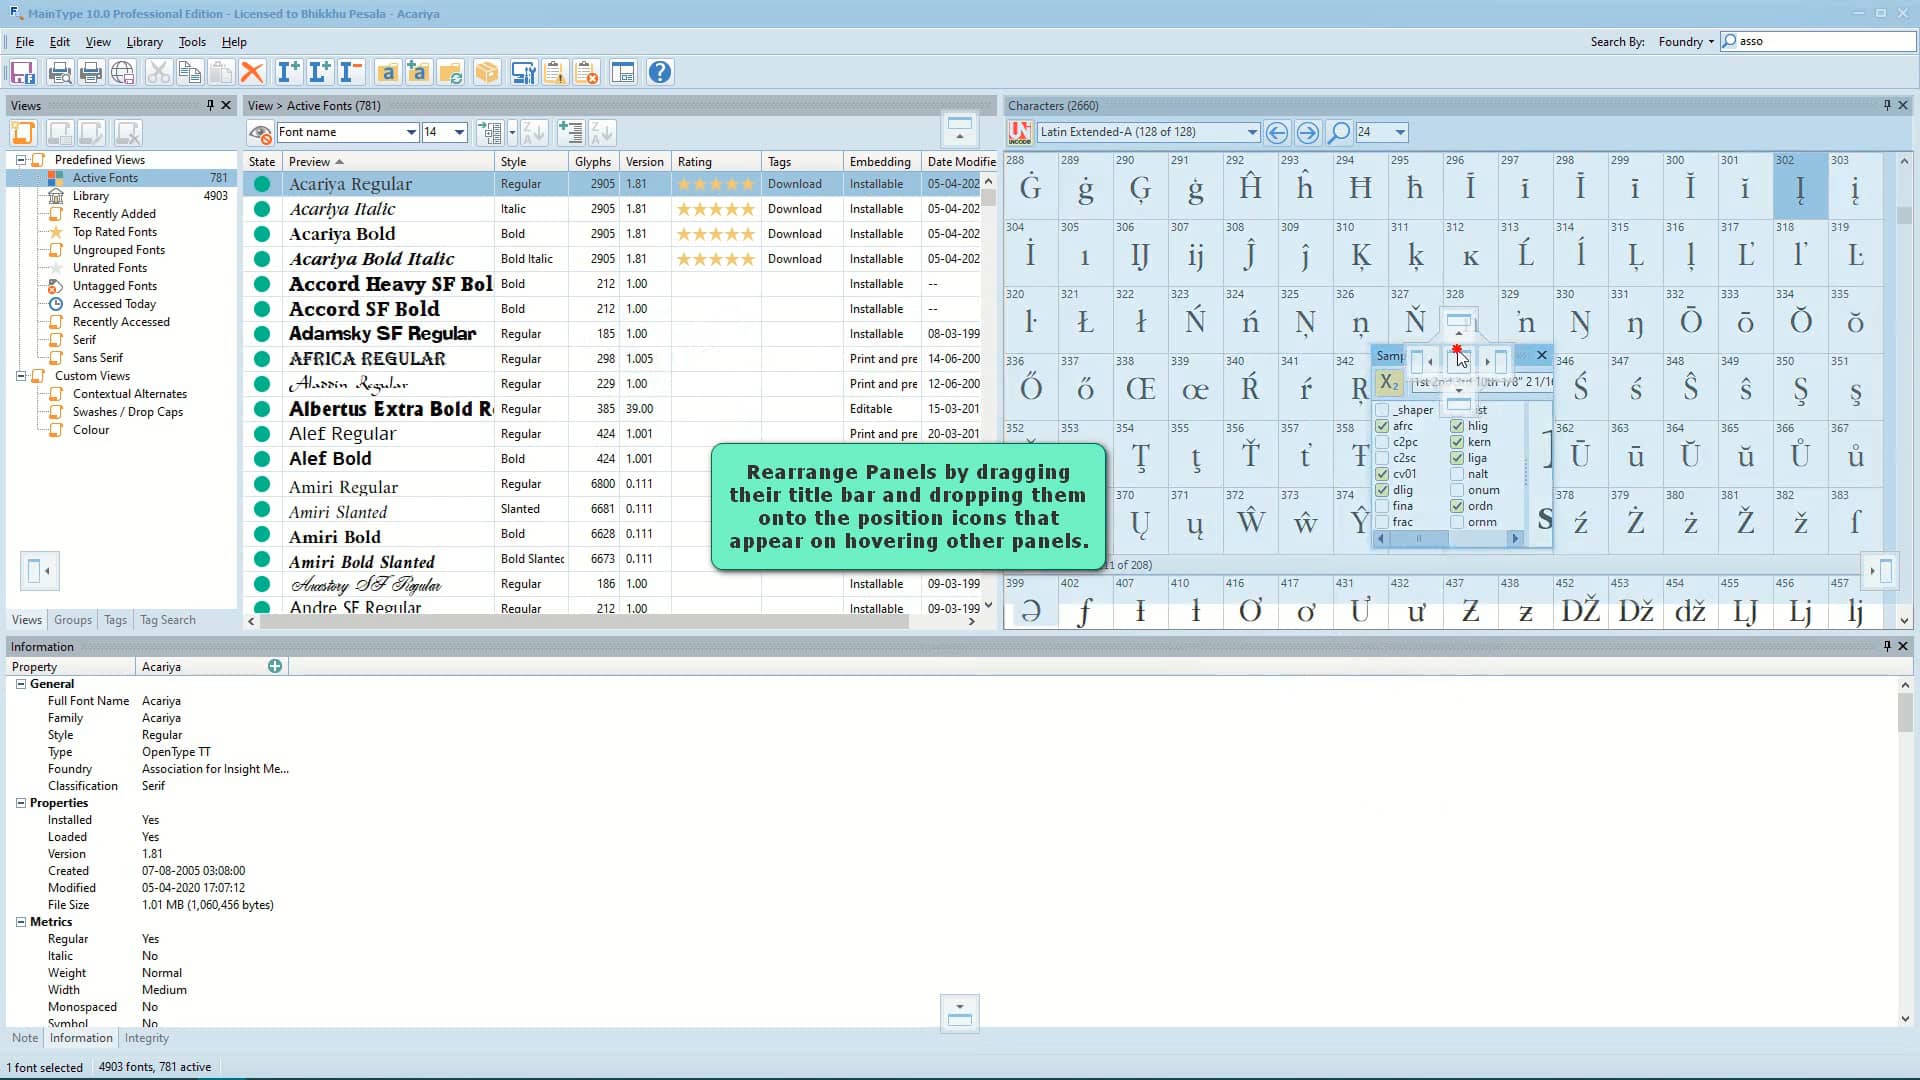Sort by the Style column header
Viewport: 1920px width, 1080px height.
pyautogui.click(x=531, y=162)
